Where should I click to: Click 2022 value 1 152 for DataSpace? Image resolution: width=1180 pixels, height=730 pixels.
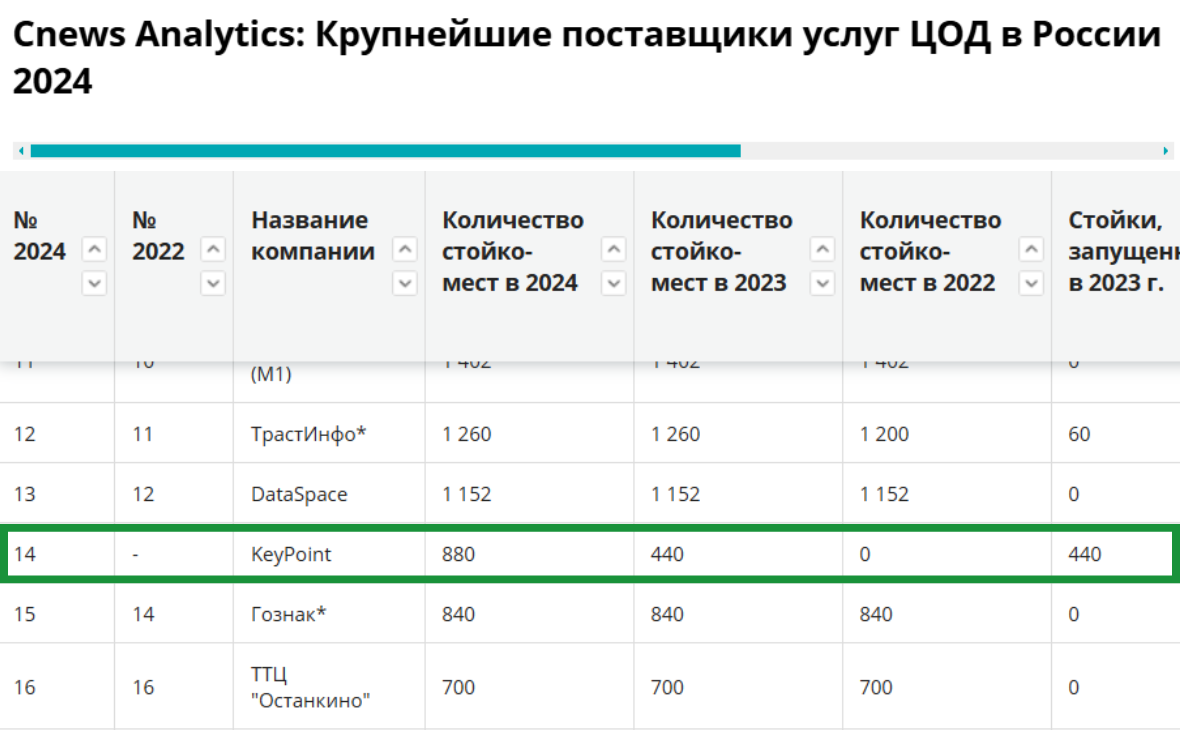[x=884, y=494]
